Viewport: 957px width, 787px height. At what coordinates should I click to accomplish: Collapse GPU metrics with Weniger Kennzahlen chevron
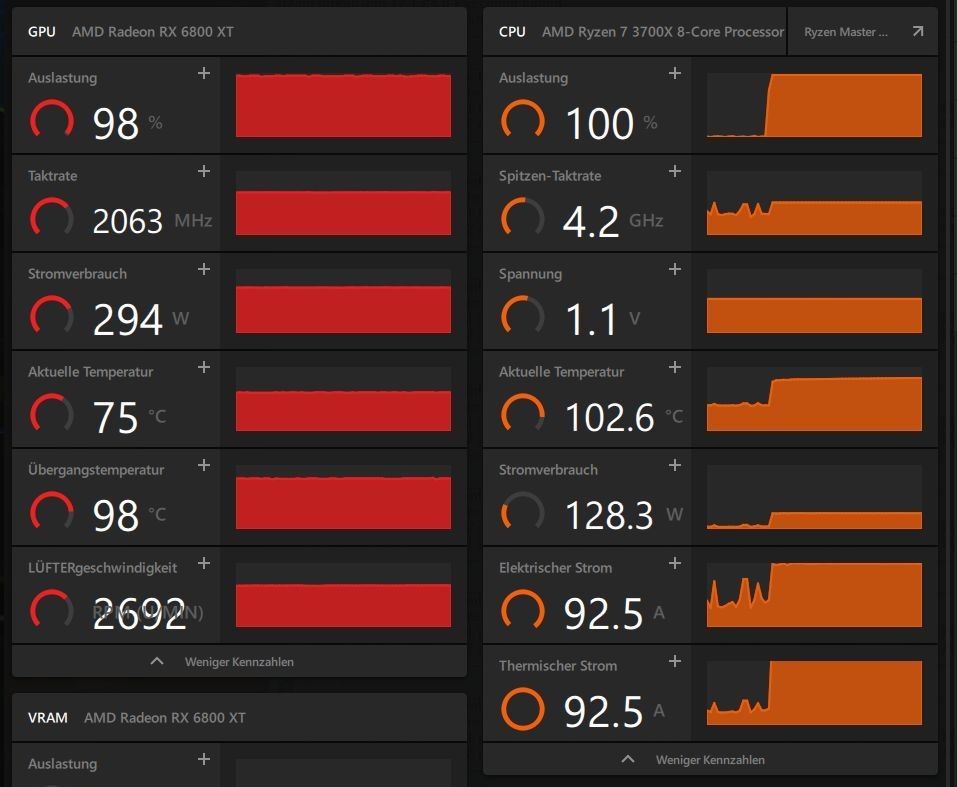coord(157,661)
